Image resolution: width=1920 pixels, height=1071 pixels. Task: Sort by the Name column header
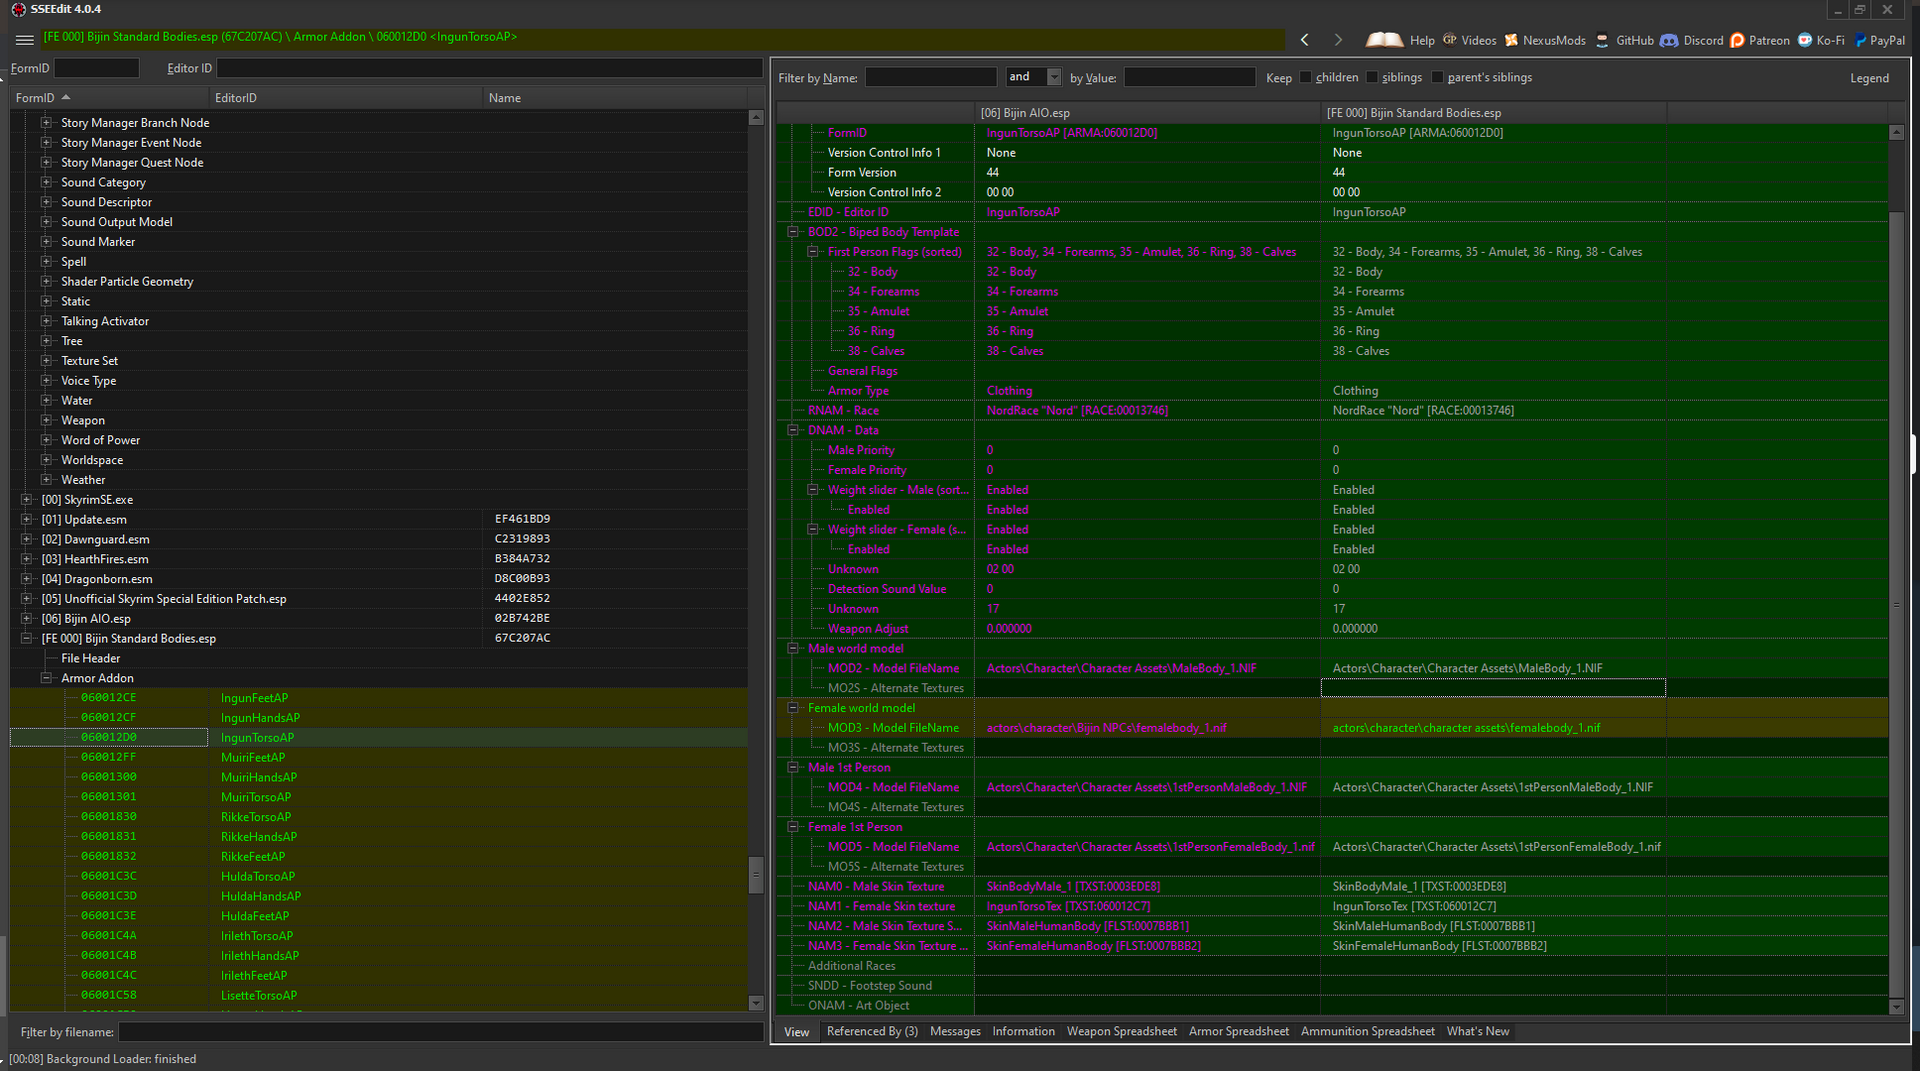615,98
